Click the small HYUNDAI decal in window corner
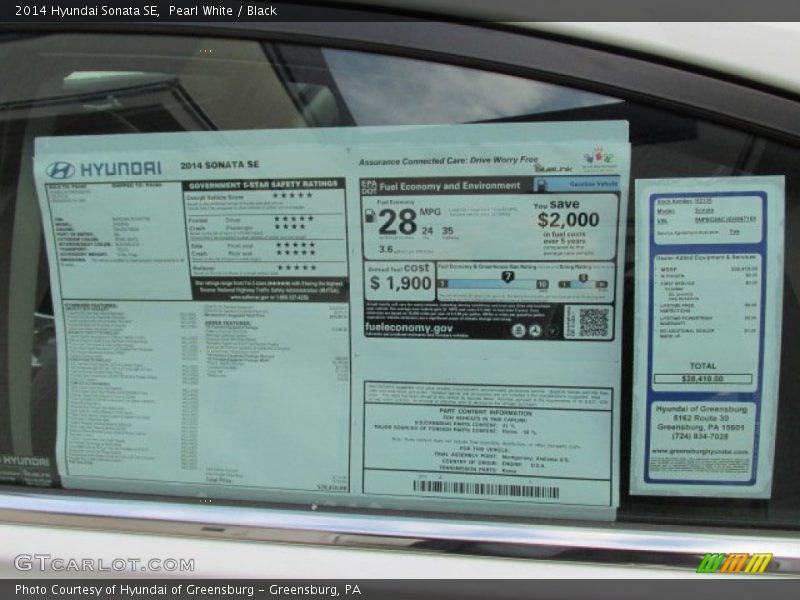The image size is (800, 600). click(x=26, y=461)
